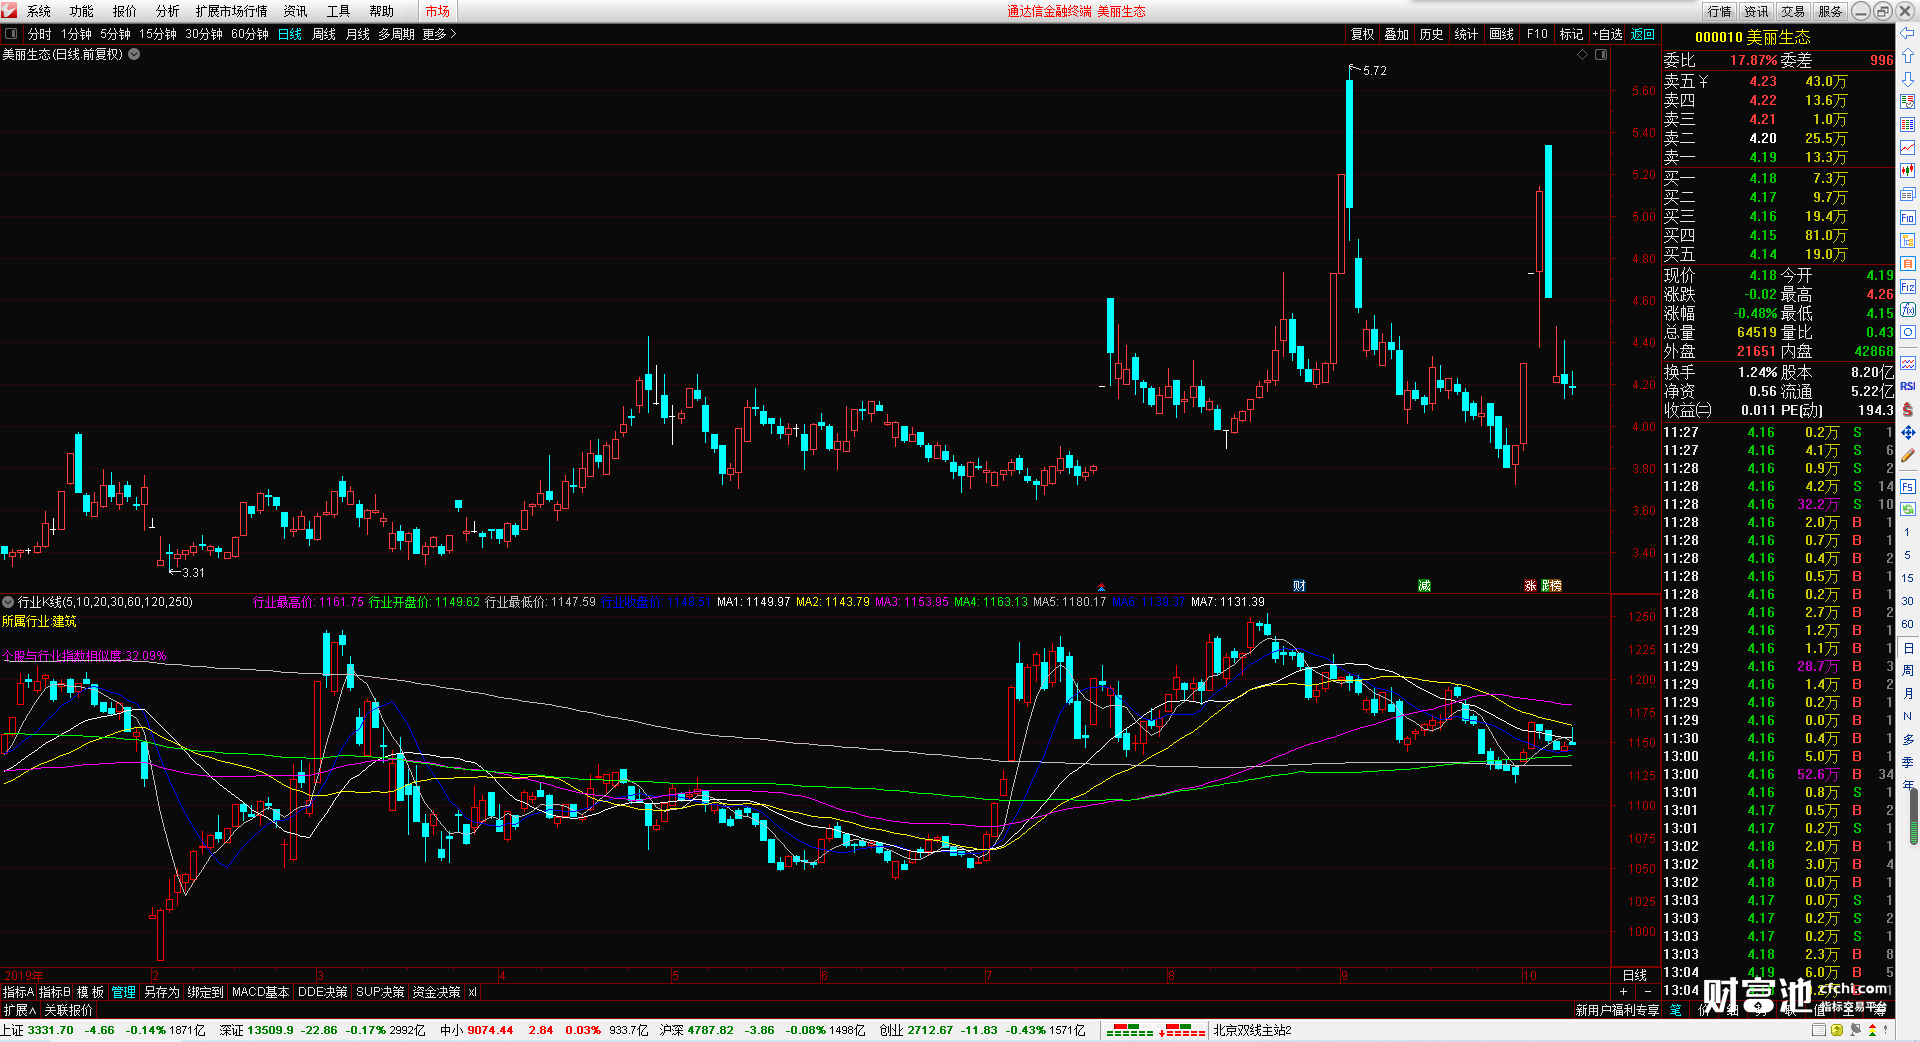Viewport: 1920px width, 1042px height.
Task: Click the green scrollbar thumb in right sidebar
Action: [1915, 818]
